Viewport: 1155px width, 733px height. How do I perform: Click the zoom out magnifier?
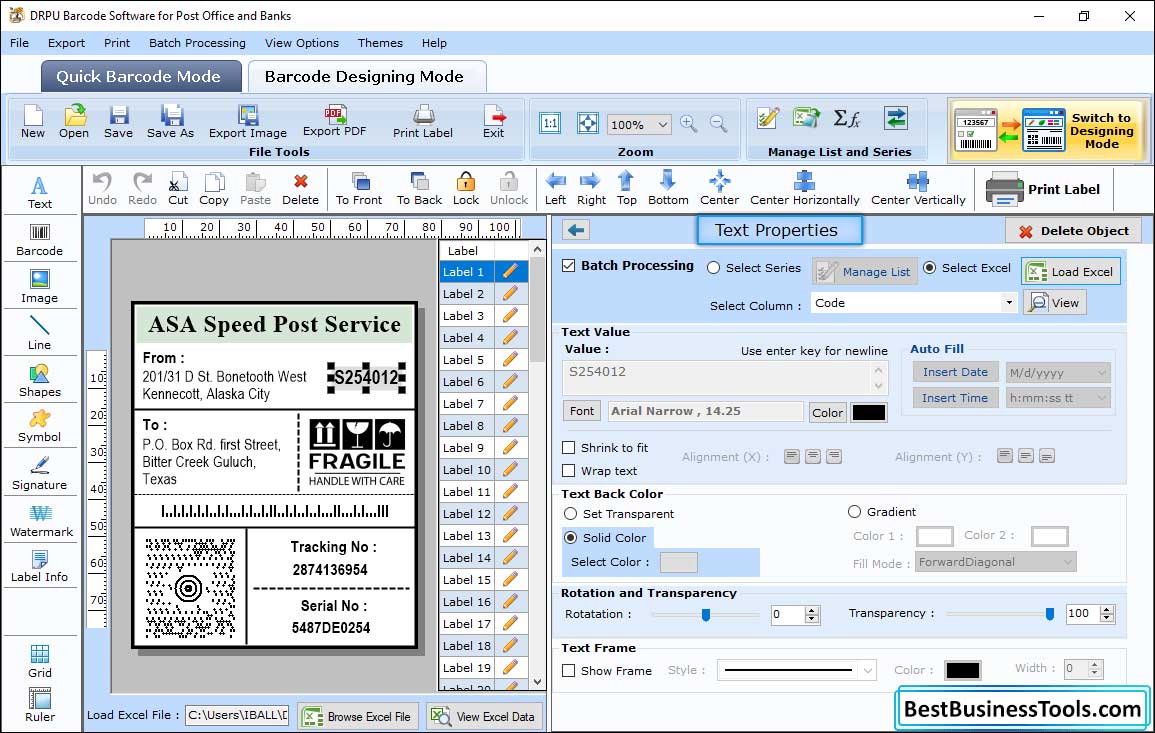point(718,124)
